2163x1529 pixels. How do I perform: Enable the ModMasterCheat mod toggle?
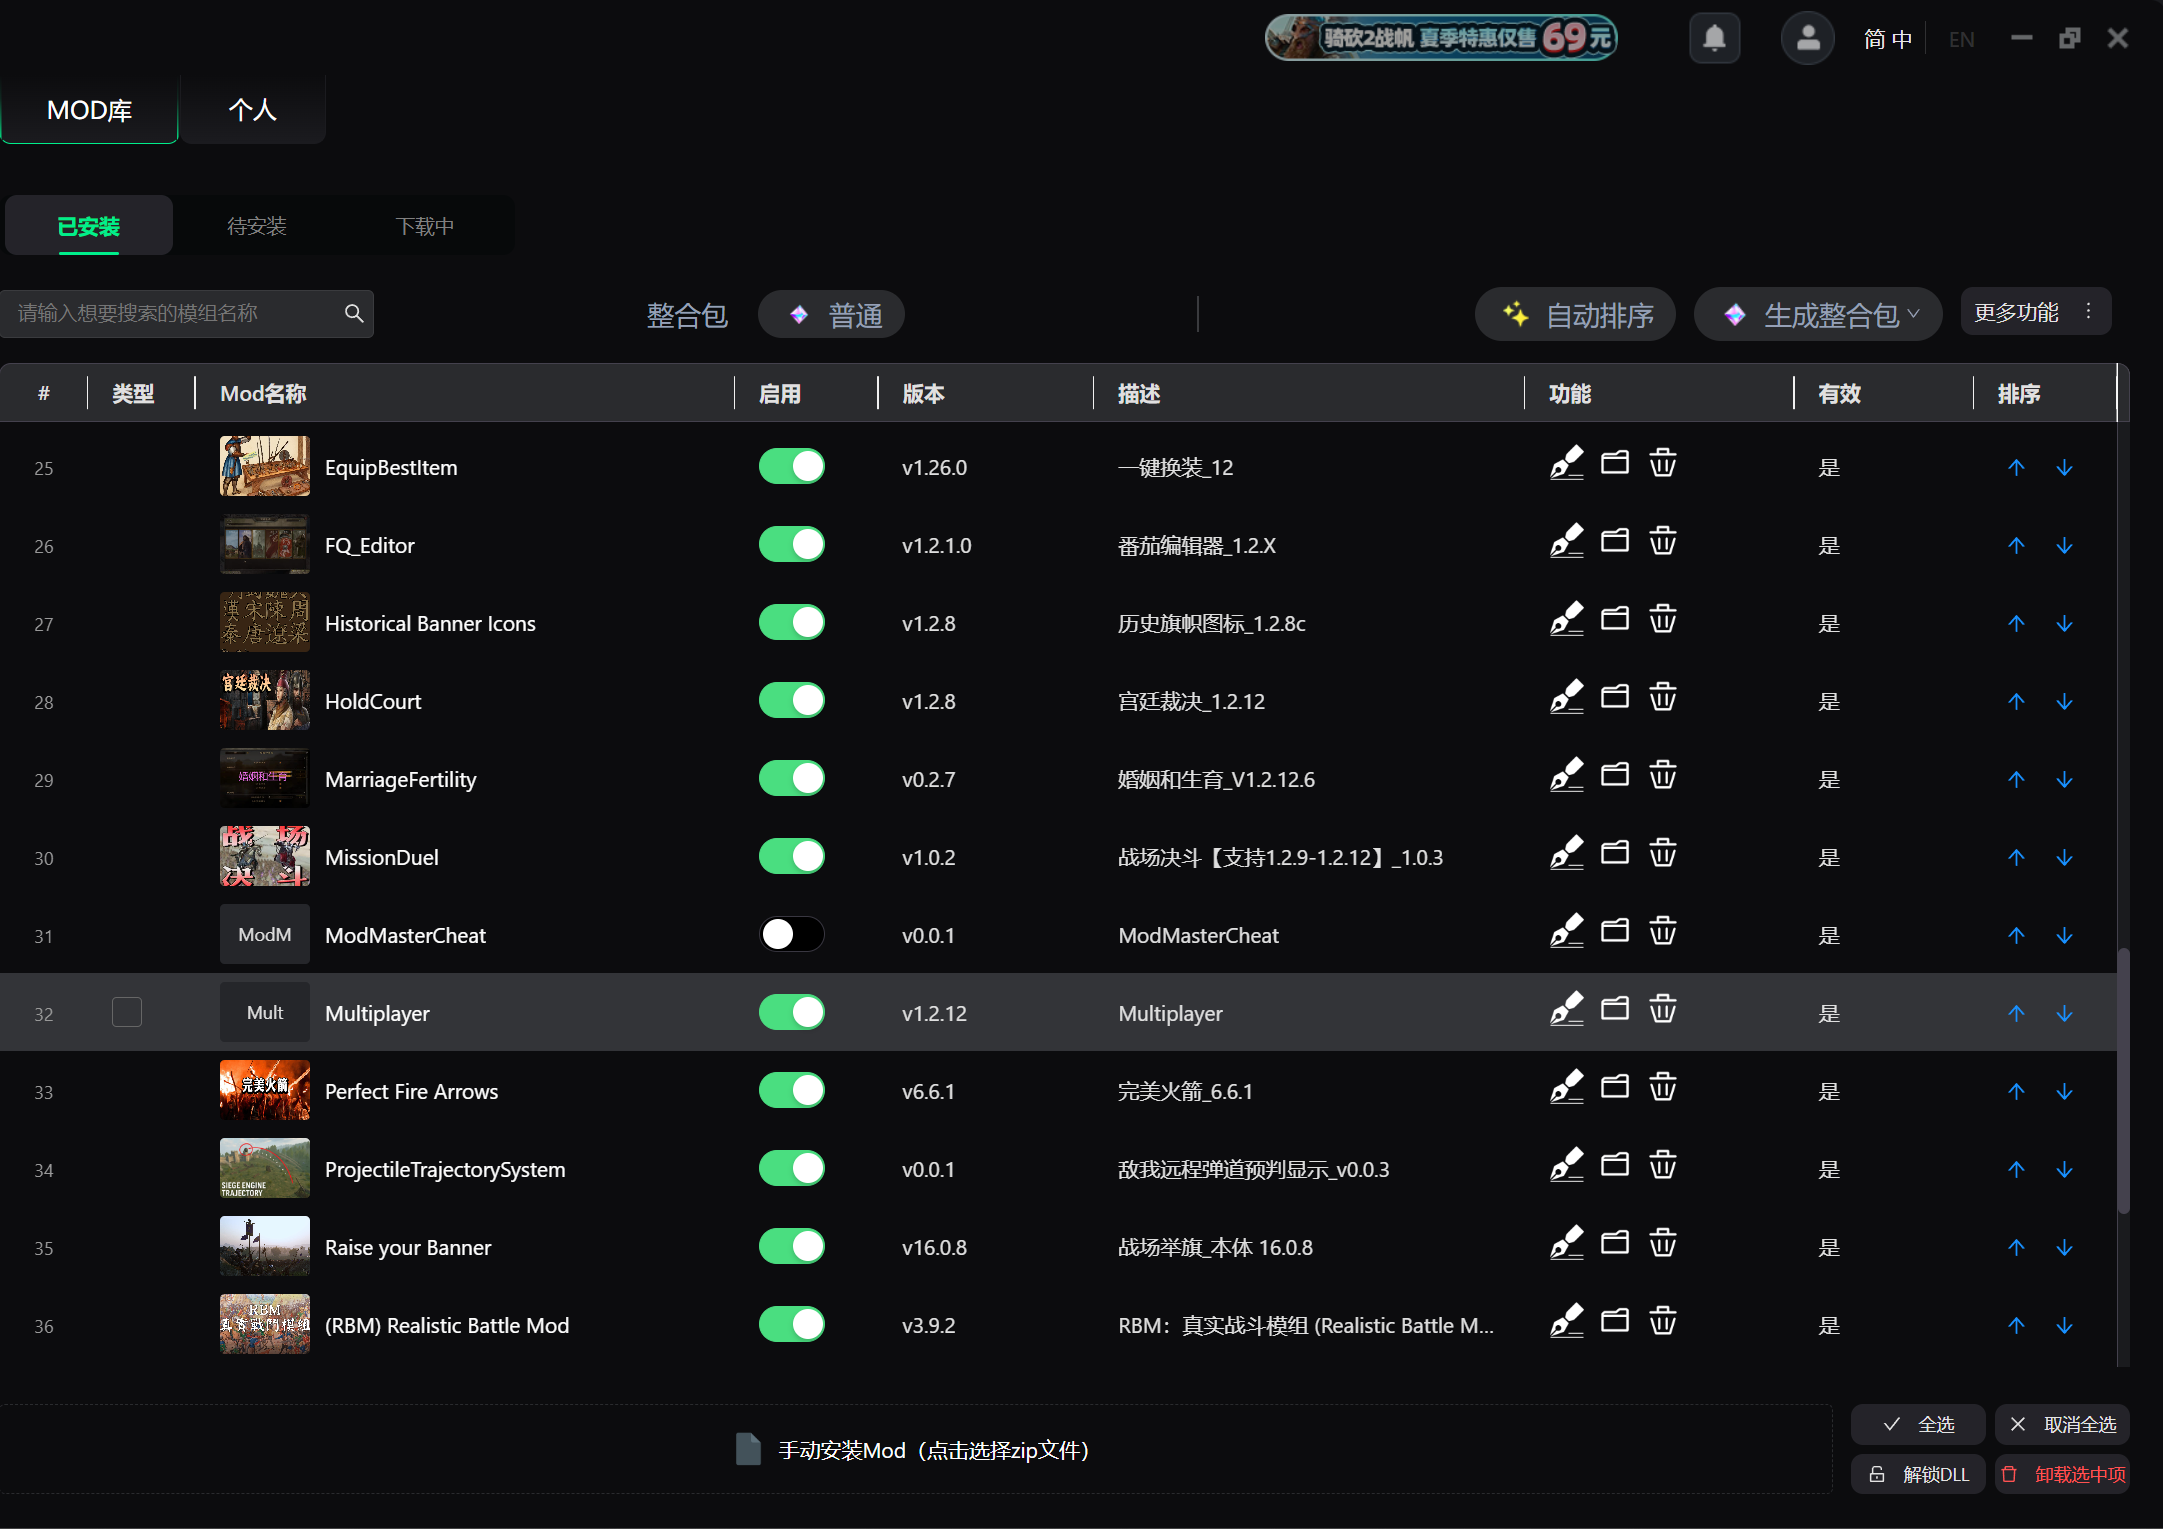click(791, 935)
